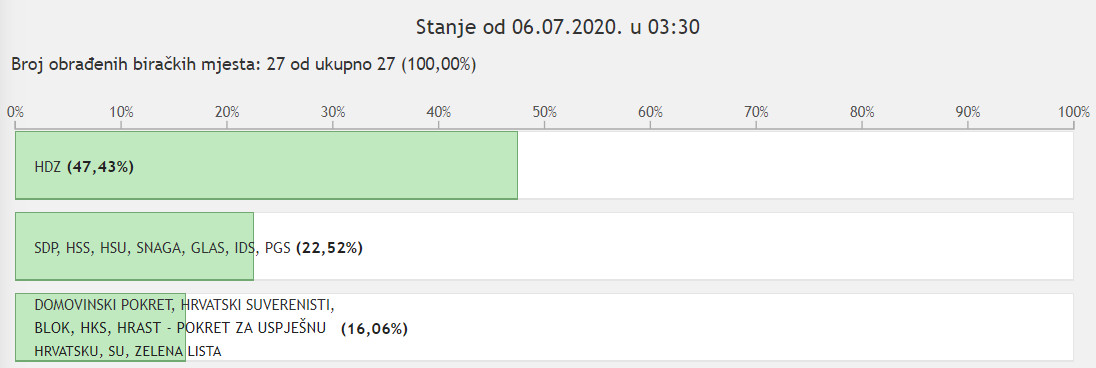Screen dimensions: 1096x368
Task: Click the 90% axis tick label
Action: pyautogui.click(x=968, y=112)
